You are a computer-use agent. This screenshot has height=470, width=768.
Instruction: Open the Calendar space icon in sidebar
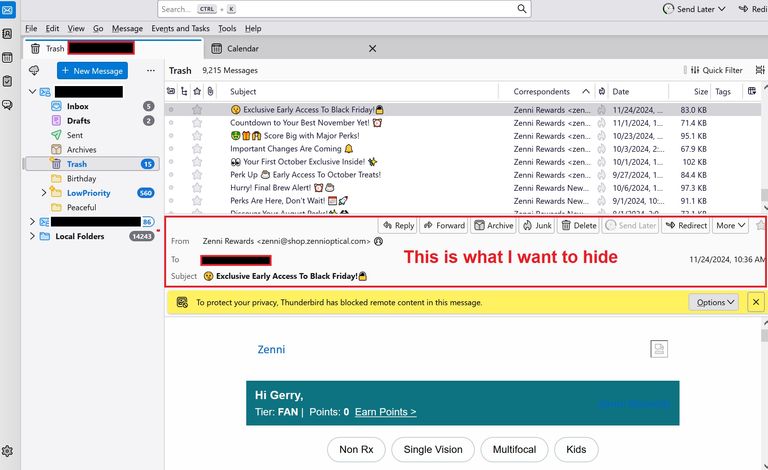[7, 57]
